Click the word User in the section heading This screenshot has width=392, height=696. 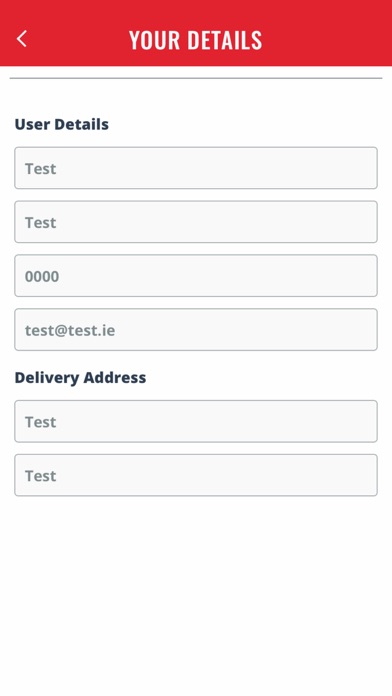point(32,124)
